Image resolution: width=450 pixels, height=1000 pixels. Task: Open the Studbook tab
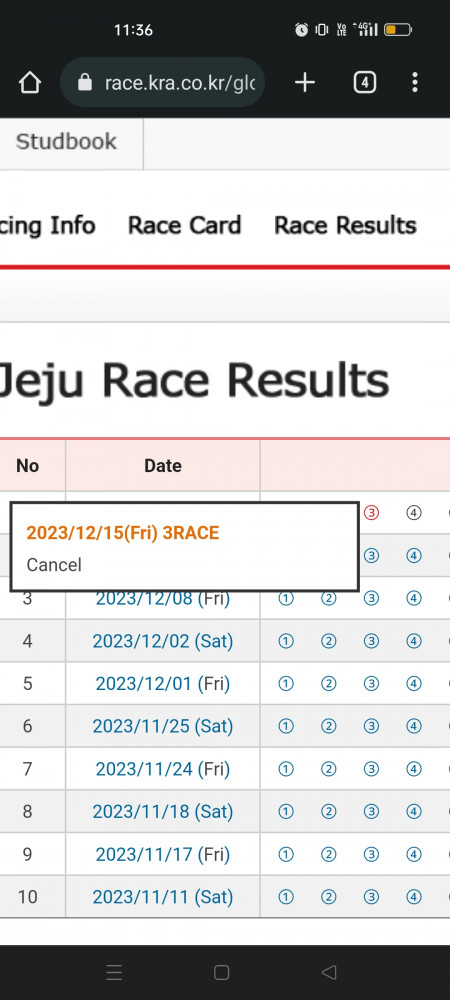66,142
